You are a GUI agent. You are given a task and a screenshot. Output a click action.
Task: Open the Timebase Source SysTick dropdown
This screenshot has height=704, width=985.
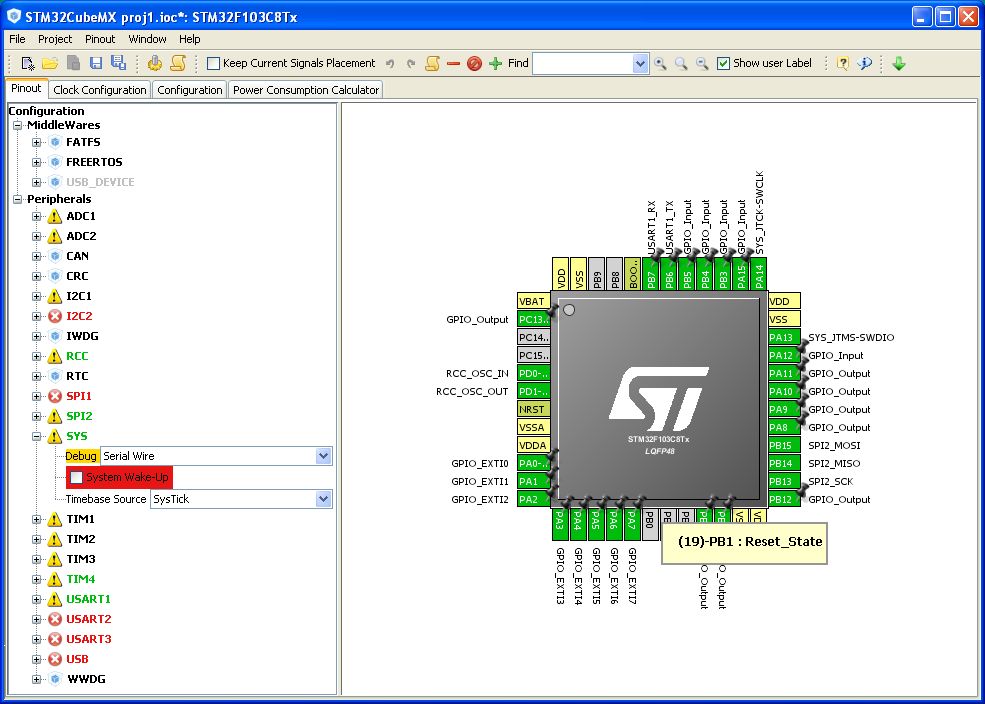point(324,499)
